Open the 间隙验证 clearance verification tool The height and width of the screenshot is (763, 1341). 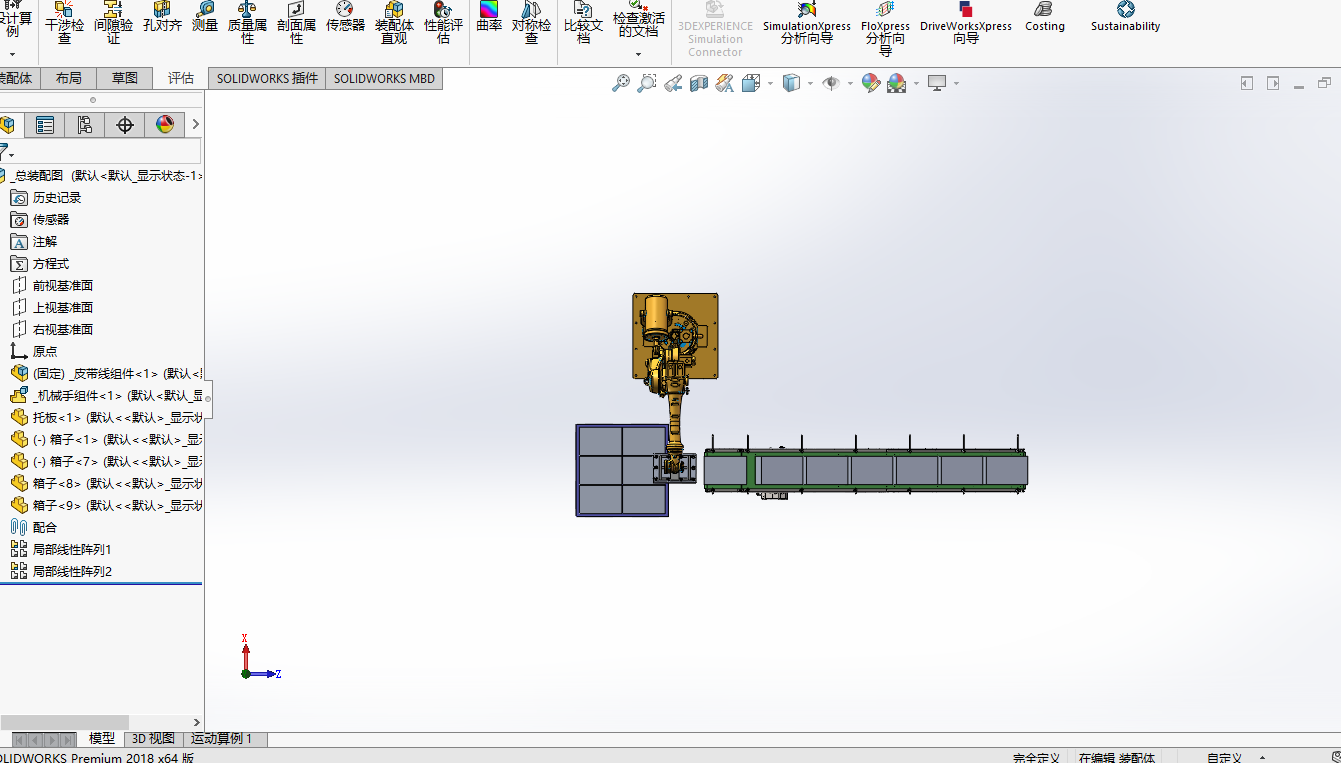pyautogui.click(x=113, y=22)
